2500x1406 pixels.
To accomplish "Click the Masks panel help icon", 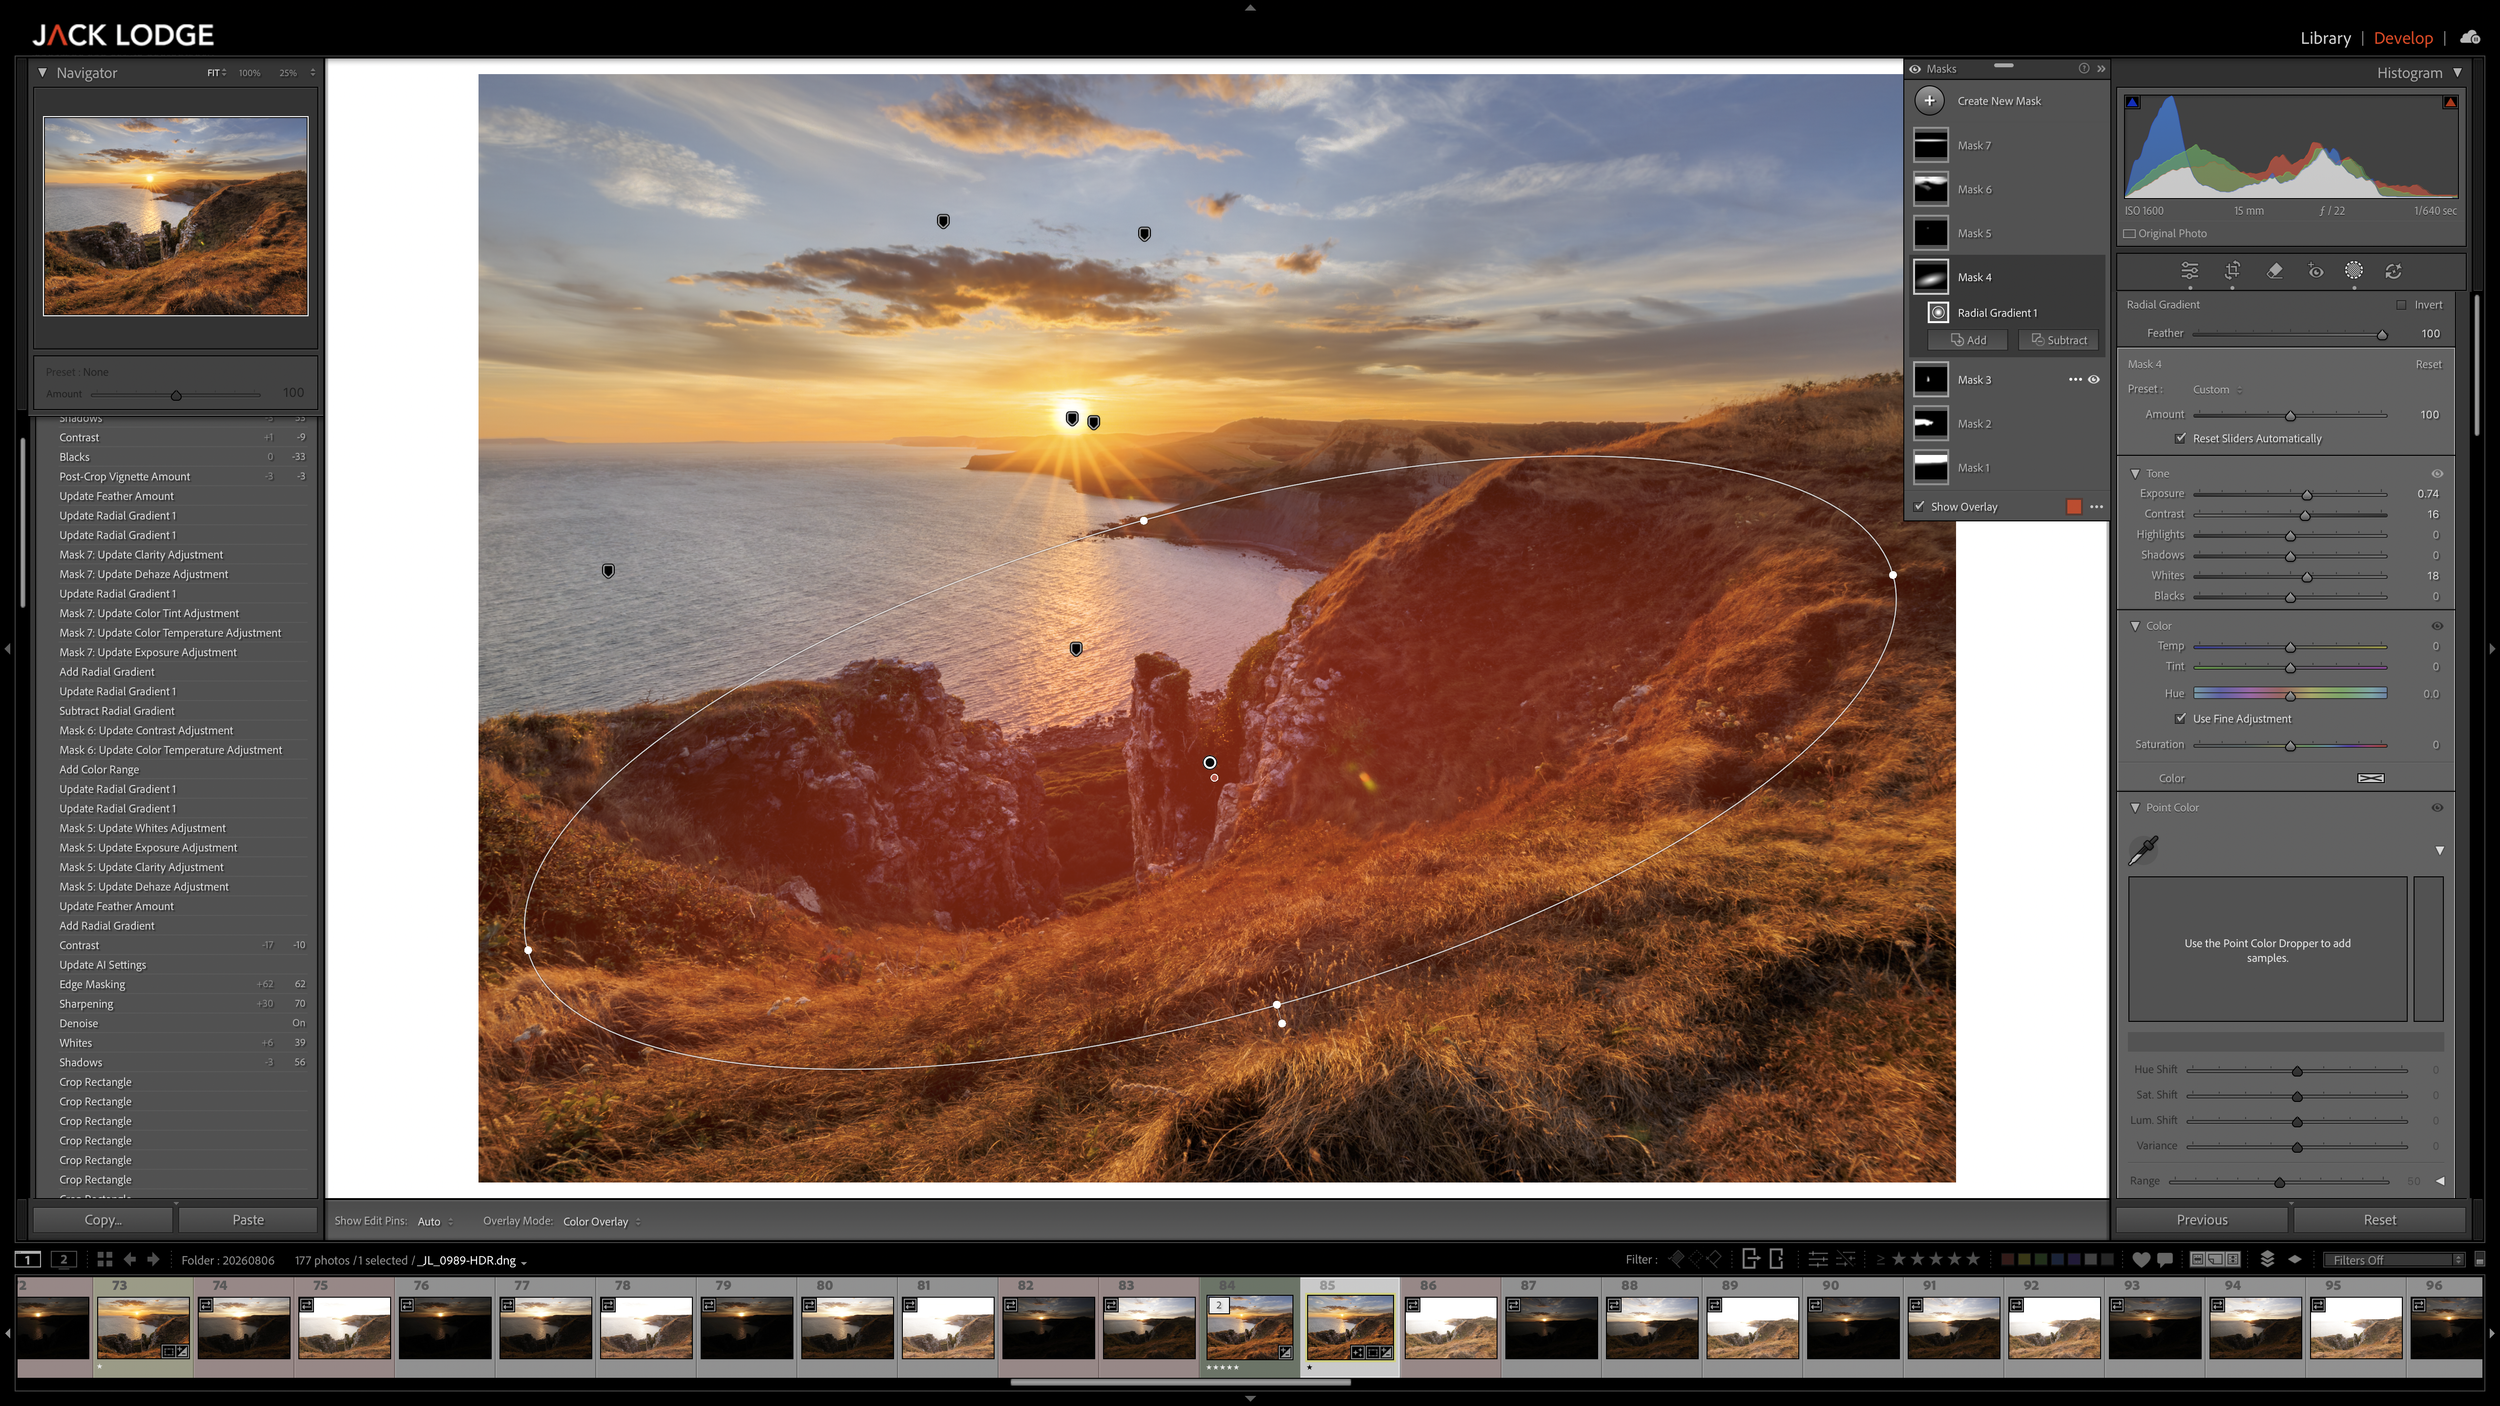I will (x=2084, y=69).
